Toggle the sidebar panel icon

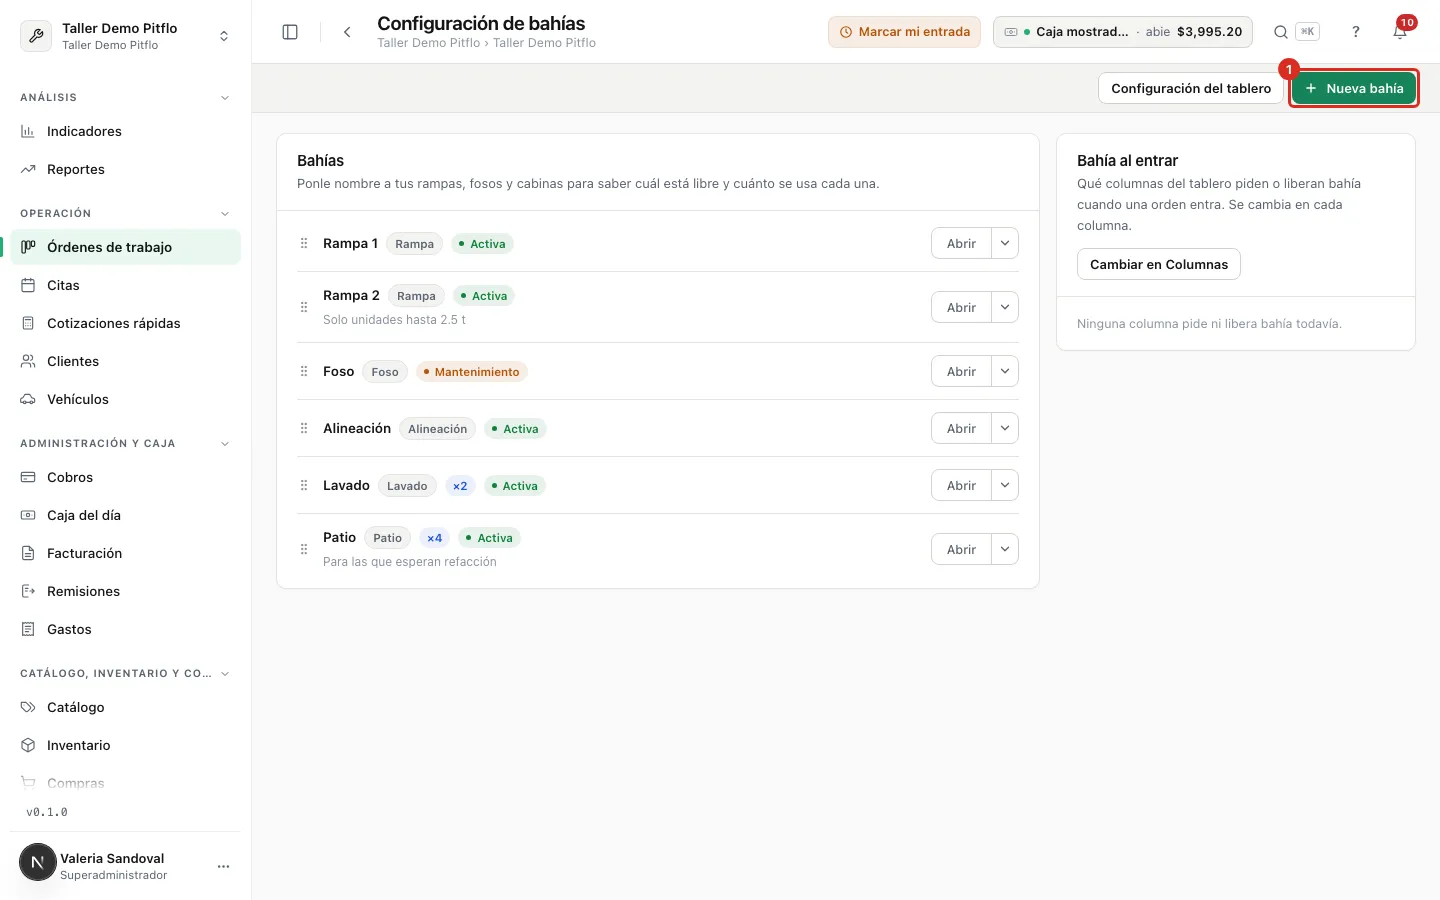290,32
